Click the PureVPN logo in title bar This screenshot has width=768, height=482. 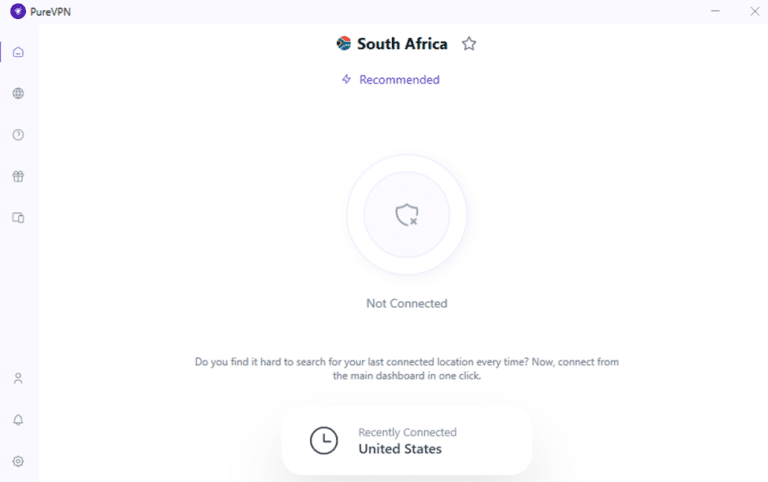pos(17,11)
